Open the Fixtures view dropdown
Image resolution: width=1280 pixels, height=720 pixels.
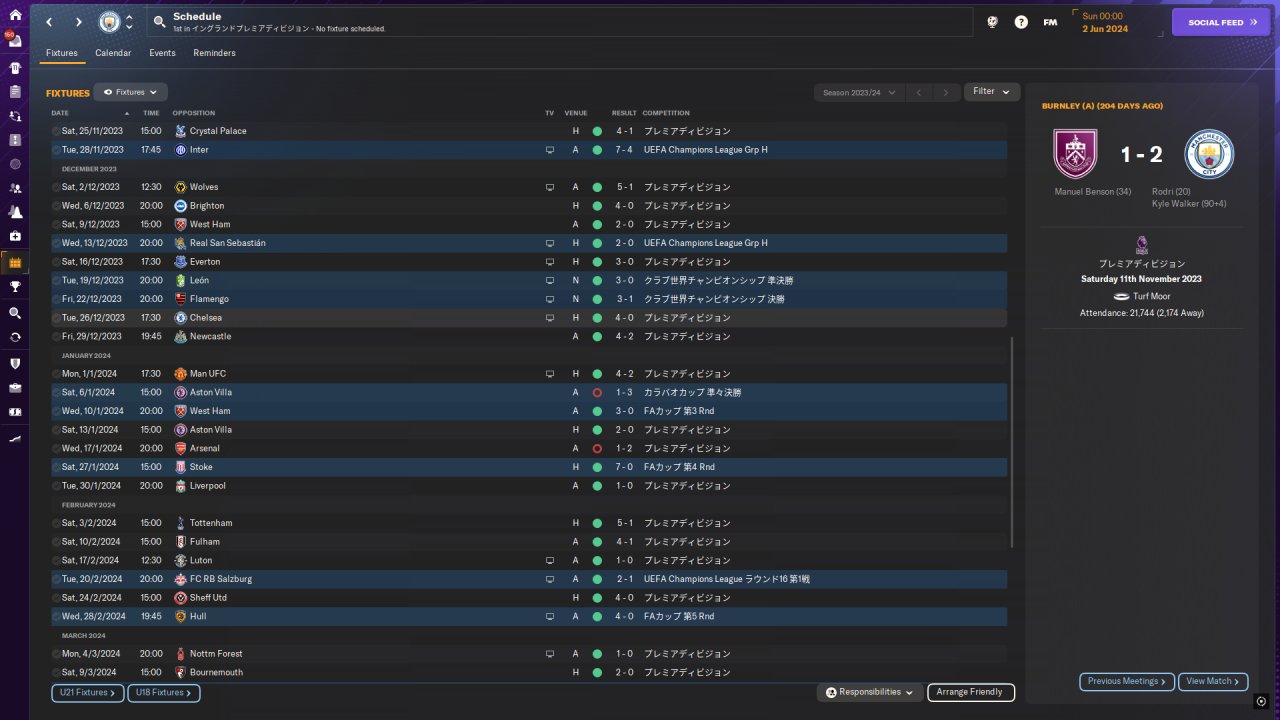[x=130, y=92]
